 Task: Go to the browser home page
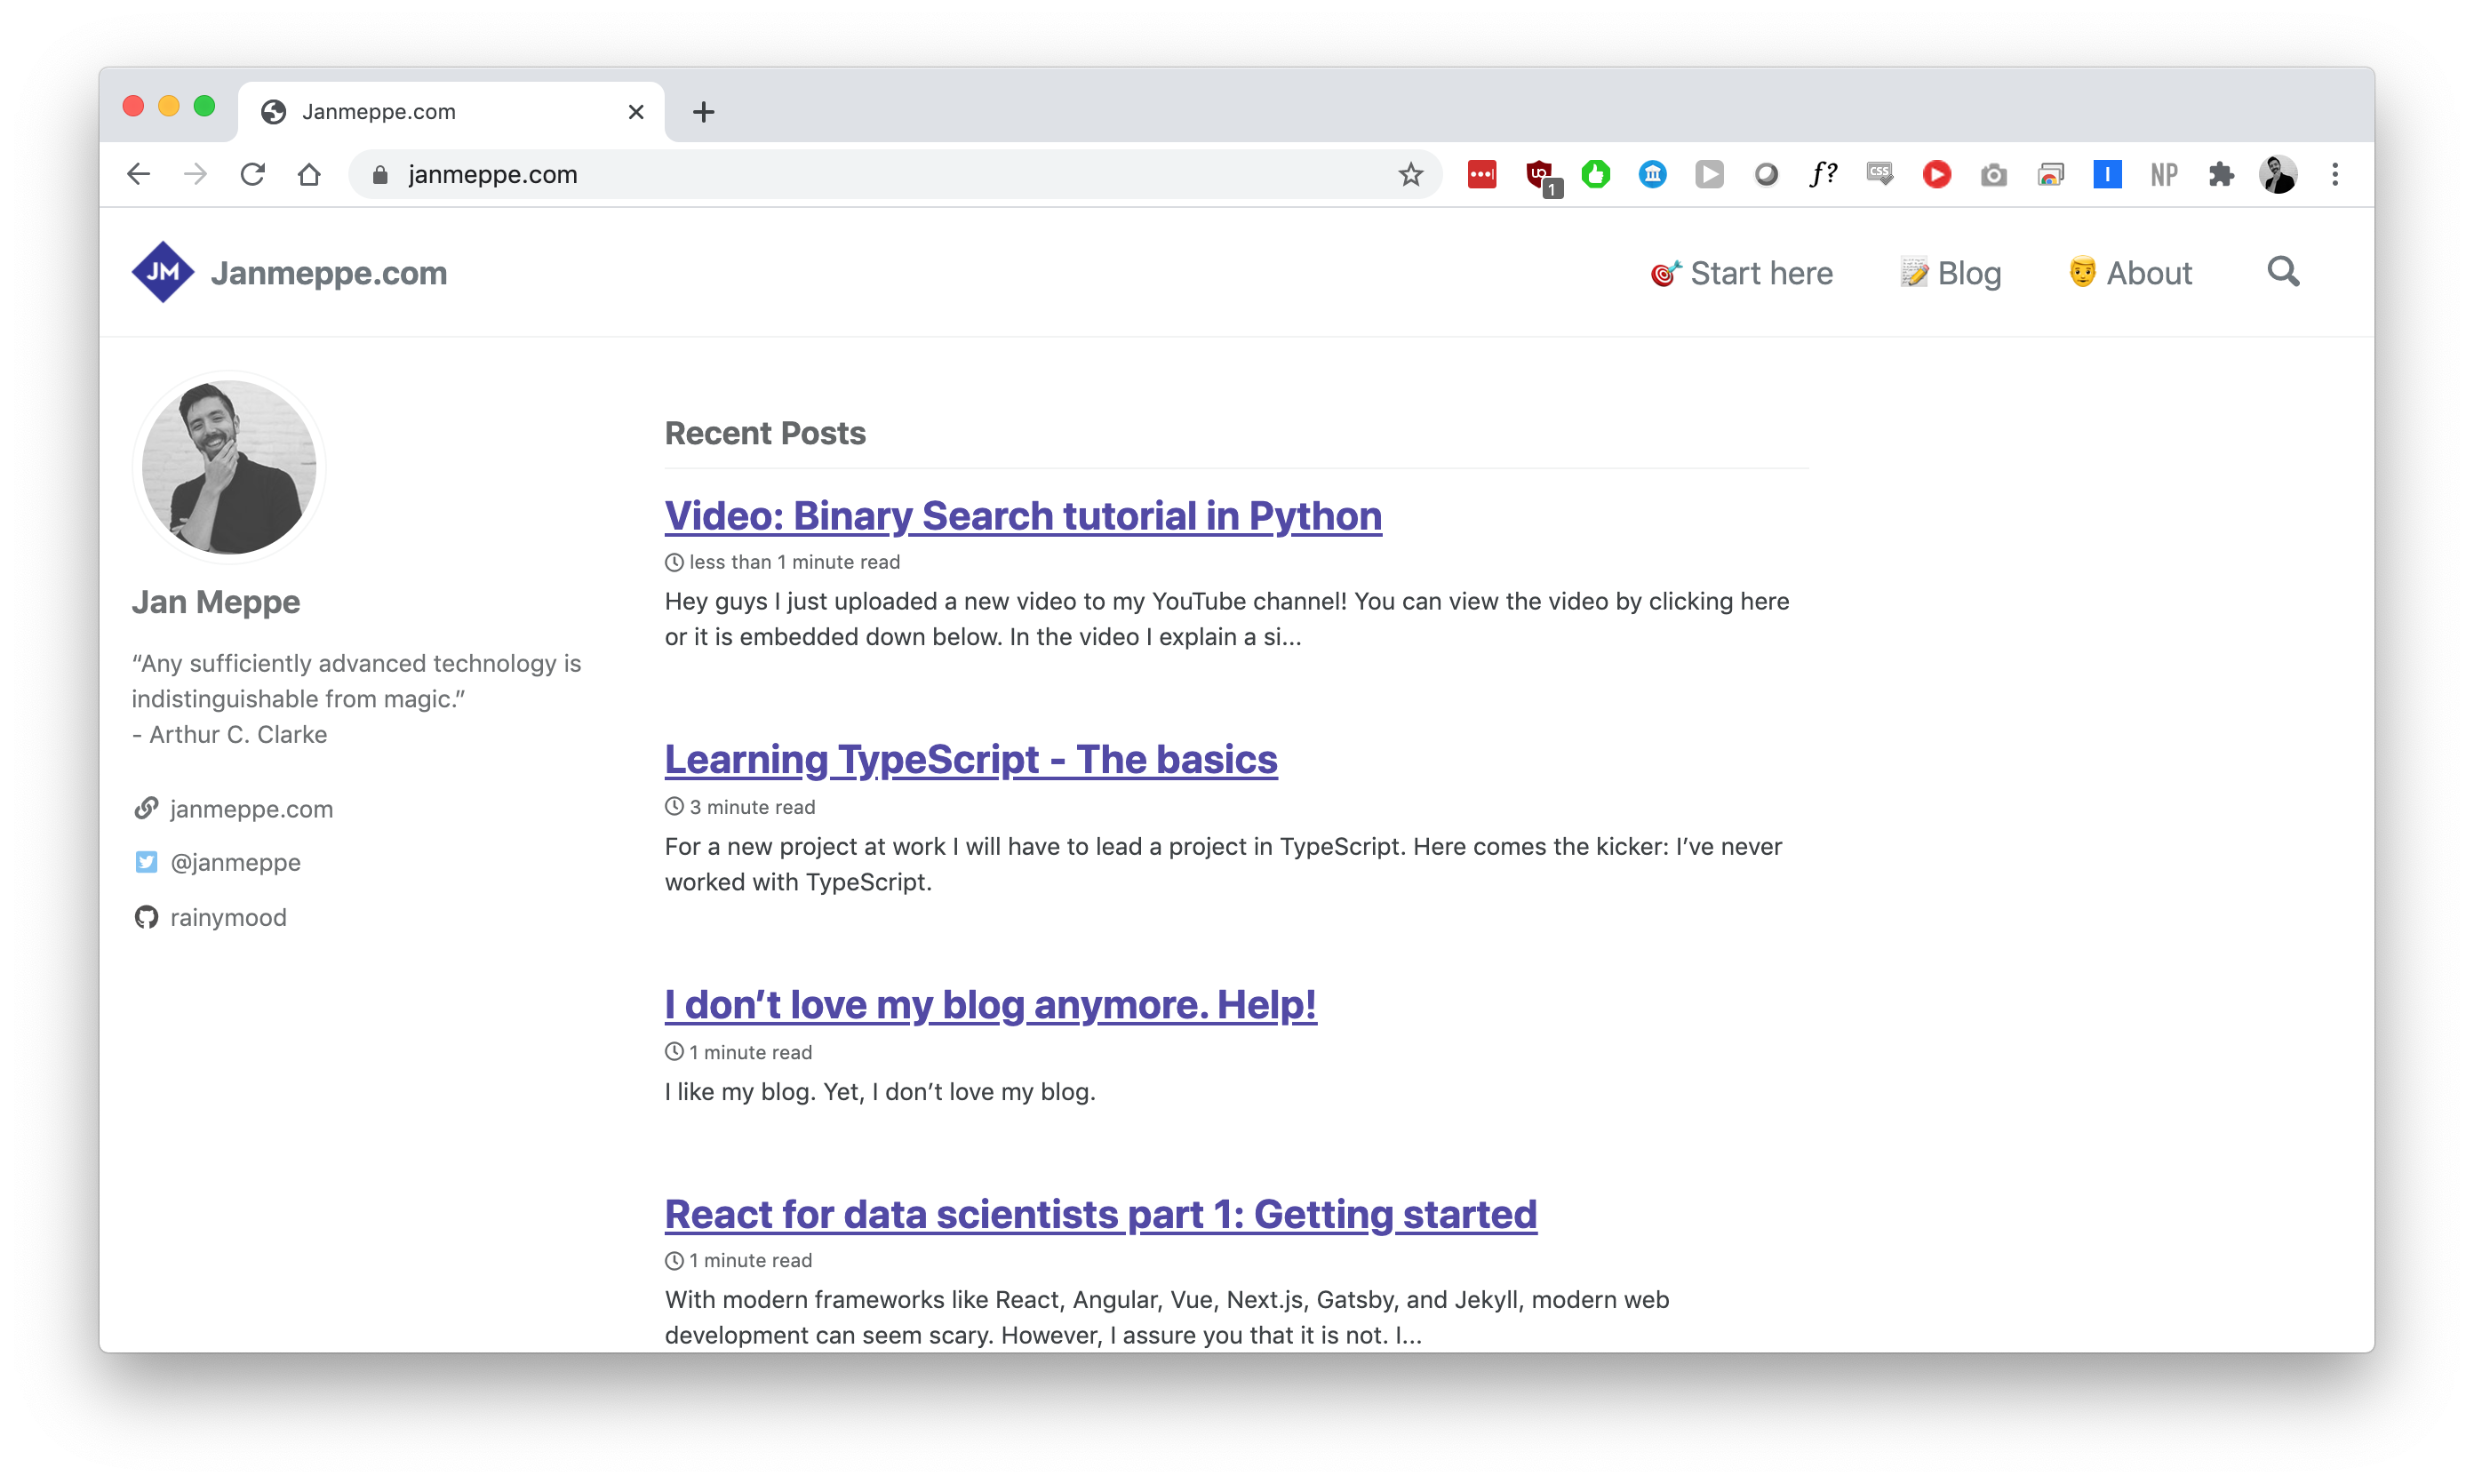[309, 175]
